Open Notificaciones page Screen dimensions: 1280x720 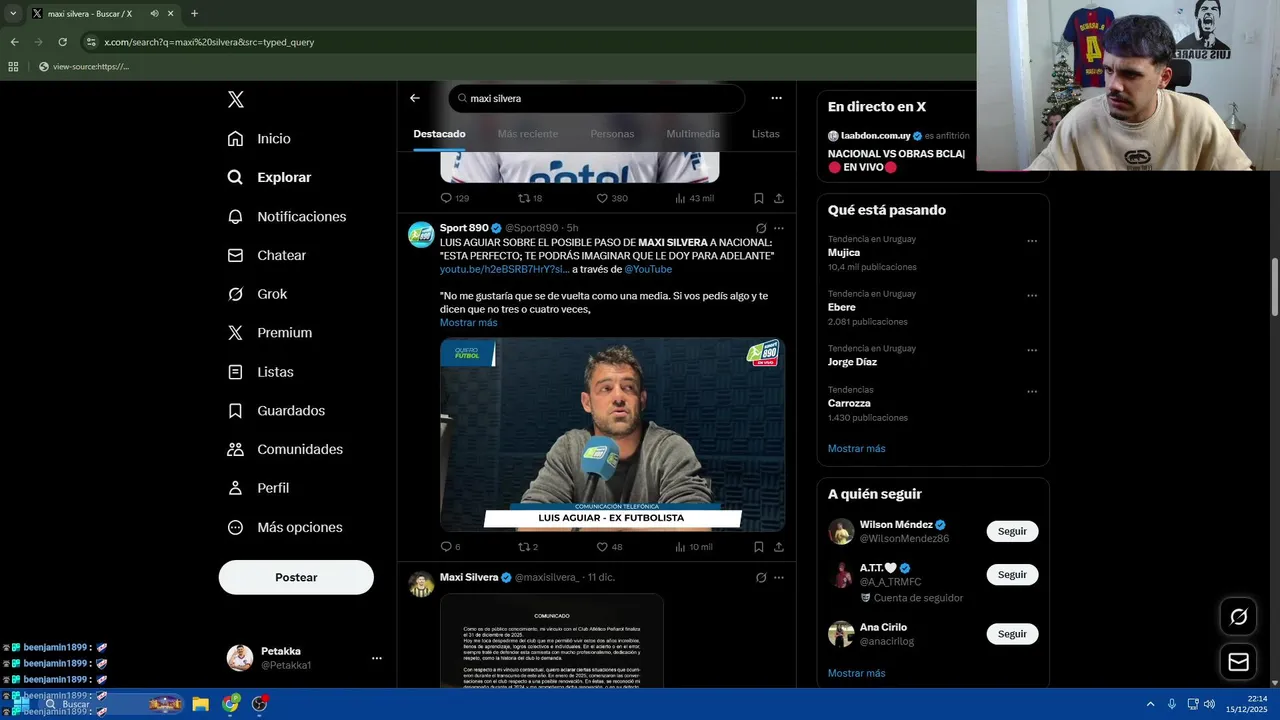click(x=286, y=216)
